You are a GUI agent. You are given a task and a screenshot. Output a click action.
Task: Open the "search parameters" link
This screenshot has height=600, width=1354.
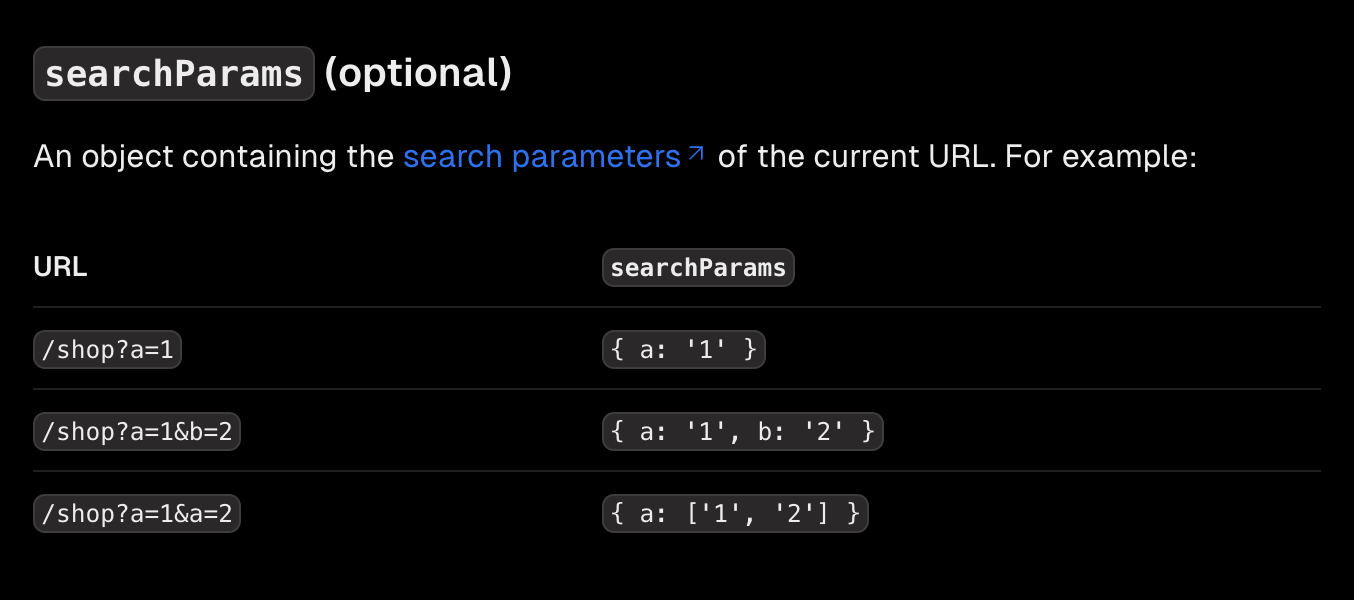click(542, 157)
